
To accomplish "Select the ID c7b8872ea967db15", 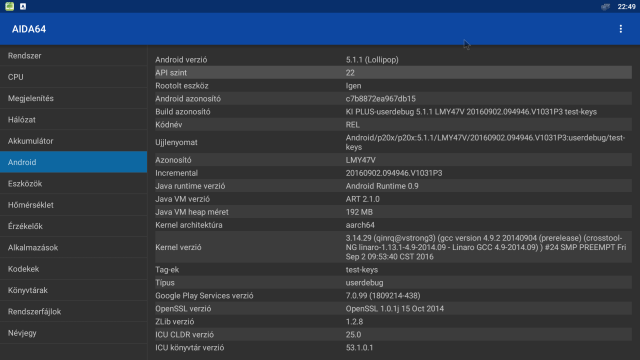I will (380, 99).
